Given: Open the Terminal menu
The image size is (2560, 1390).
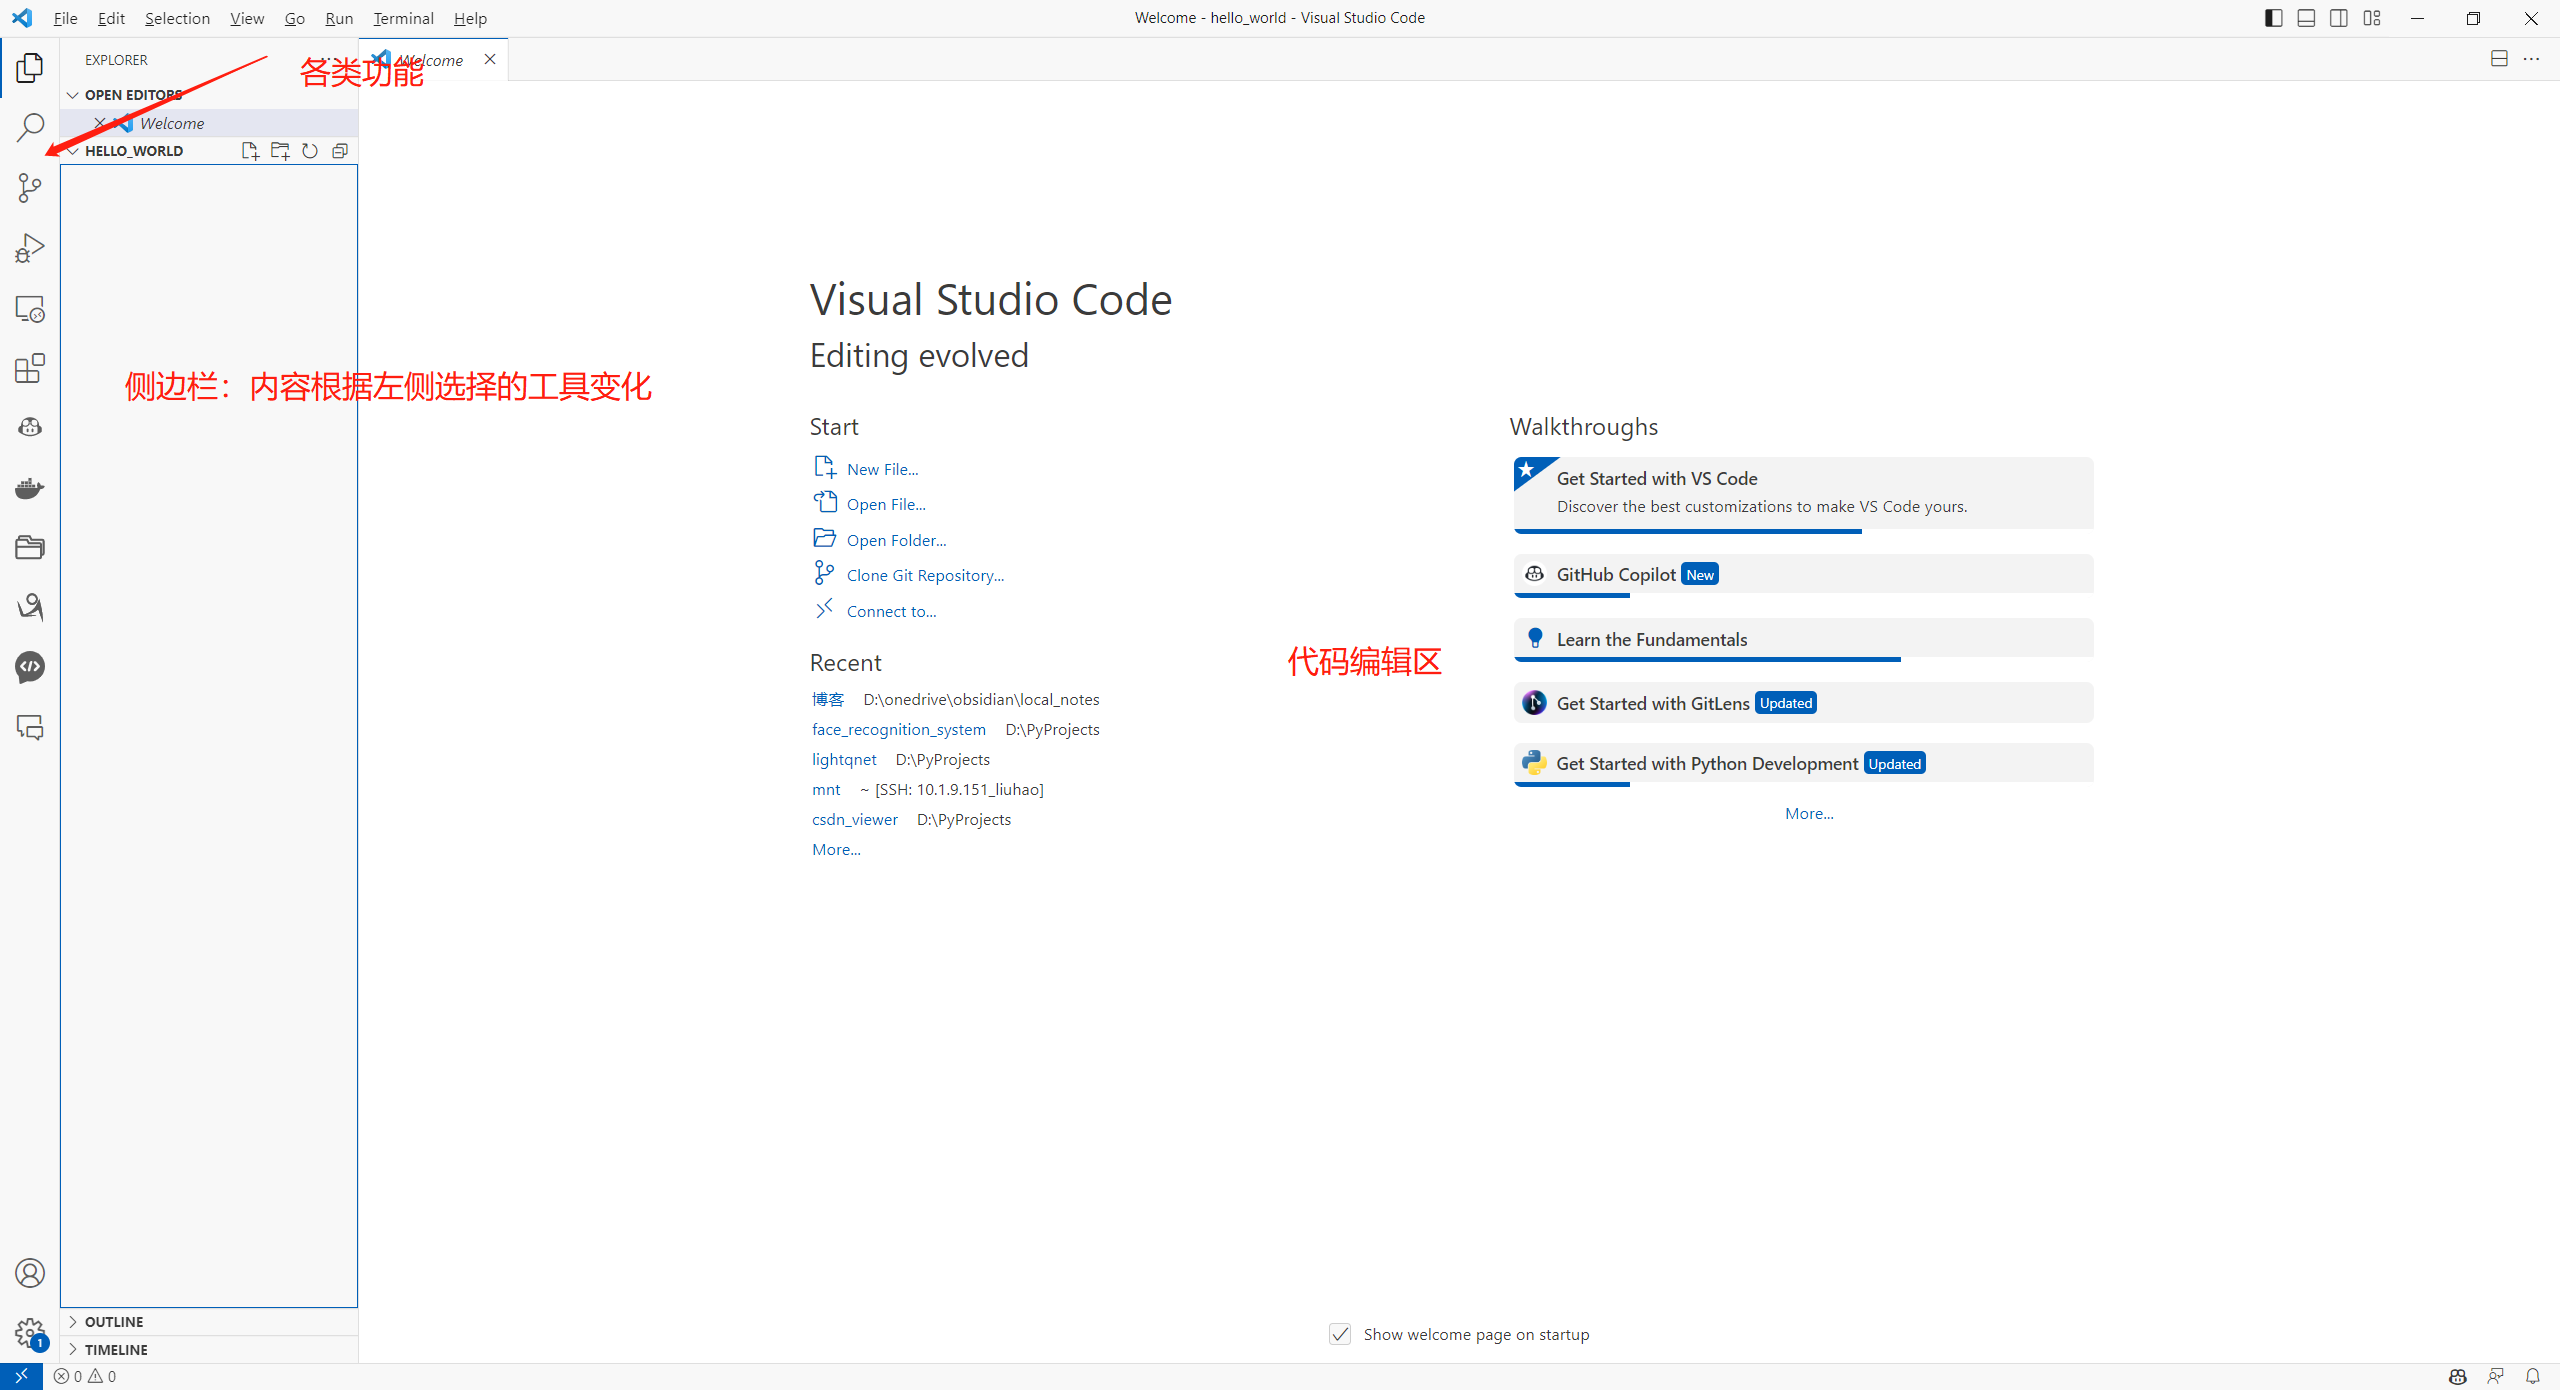Looking at the screenshot, I should [403, 18].
